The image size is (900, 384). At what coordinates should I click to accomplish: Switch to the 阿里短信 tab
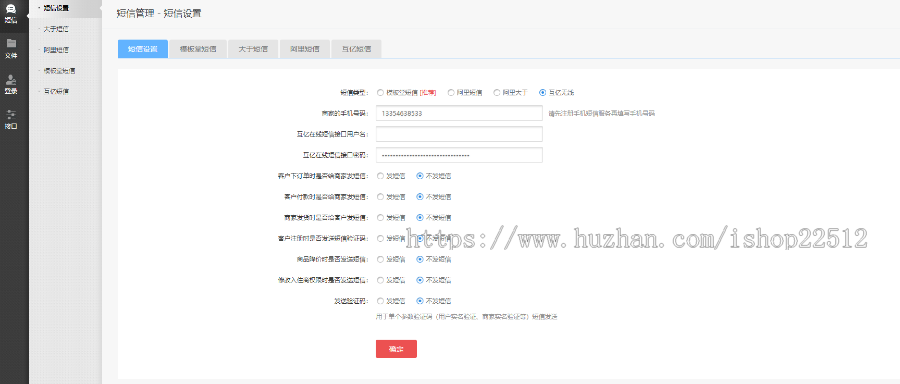point(305,49)
